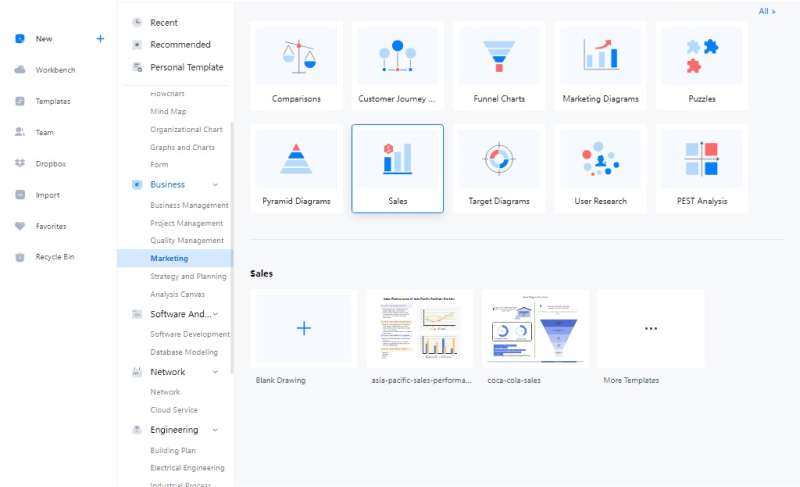Viewport: 800px width, 487px height.
Task: Click the More Templates ellipsis card
Action: coord(651,328)
